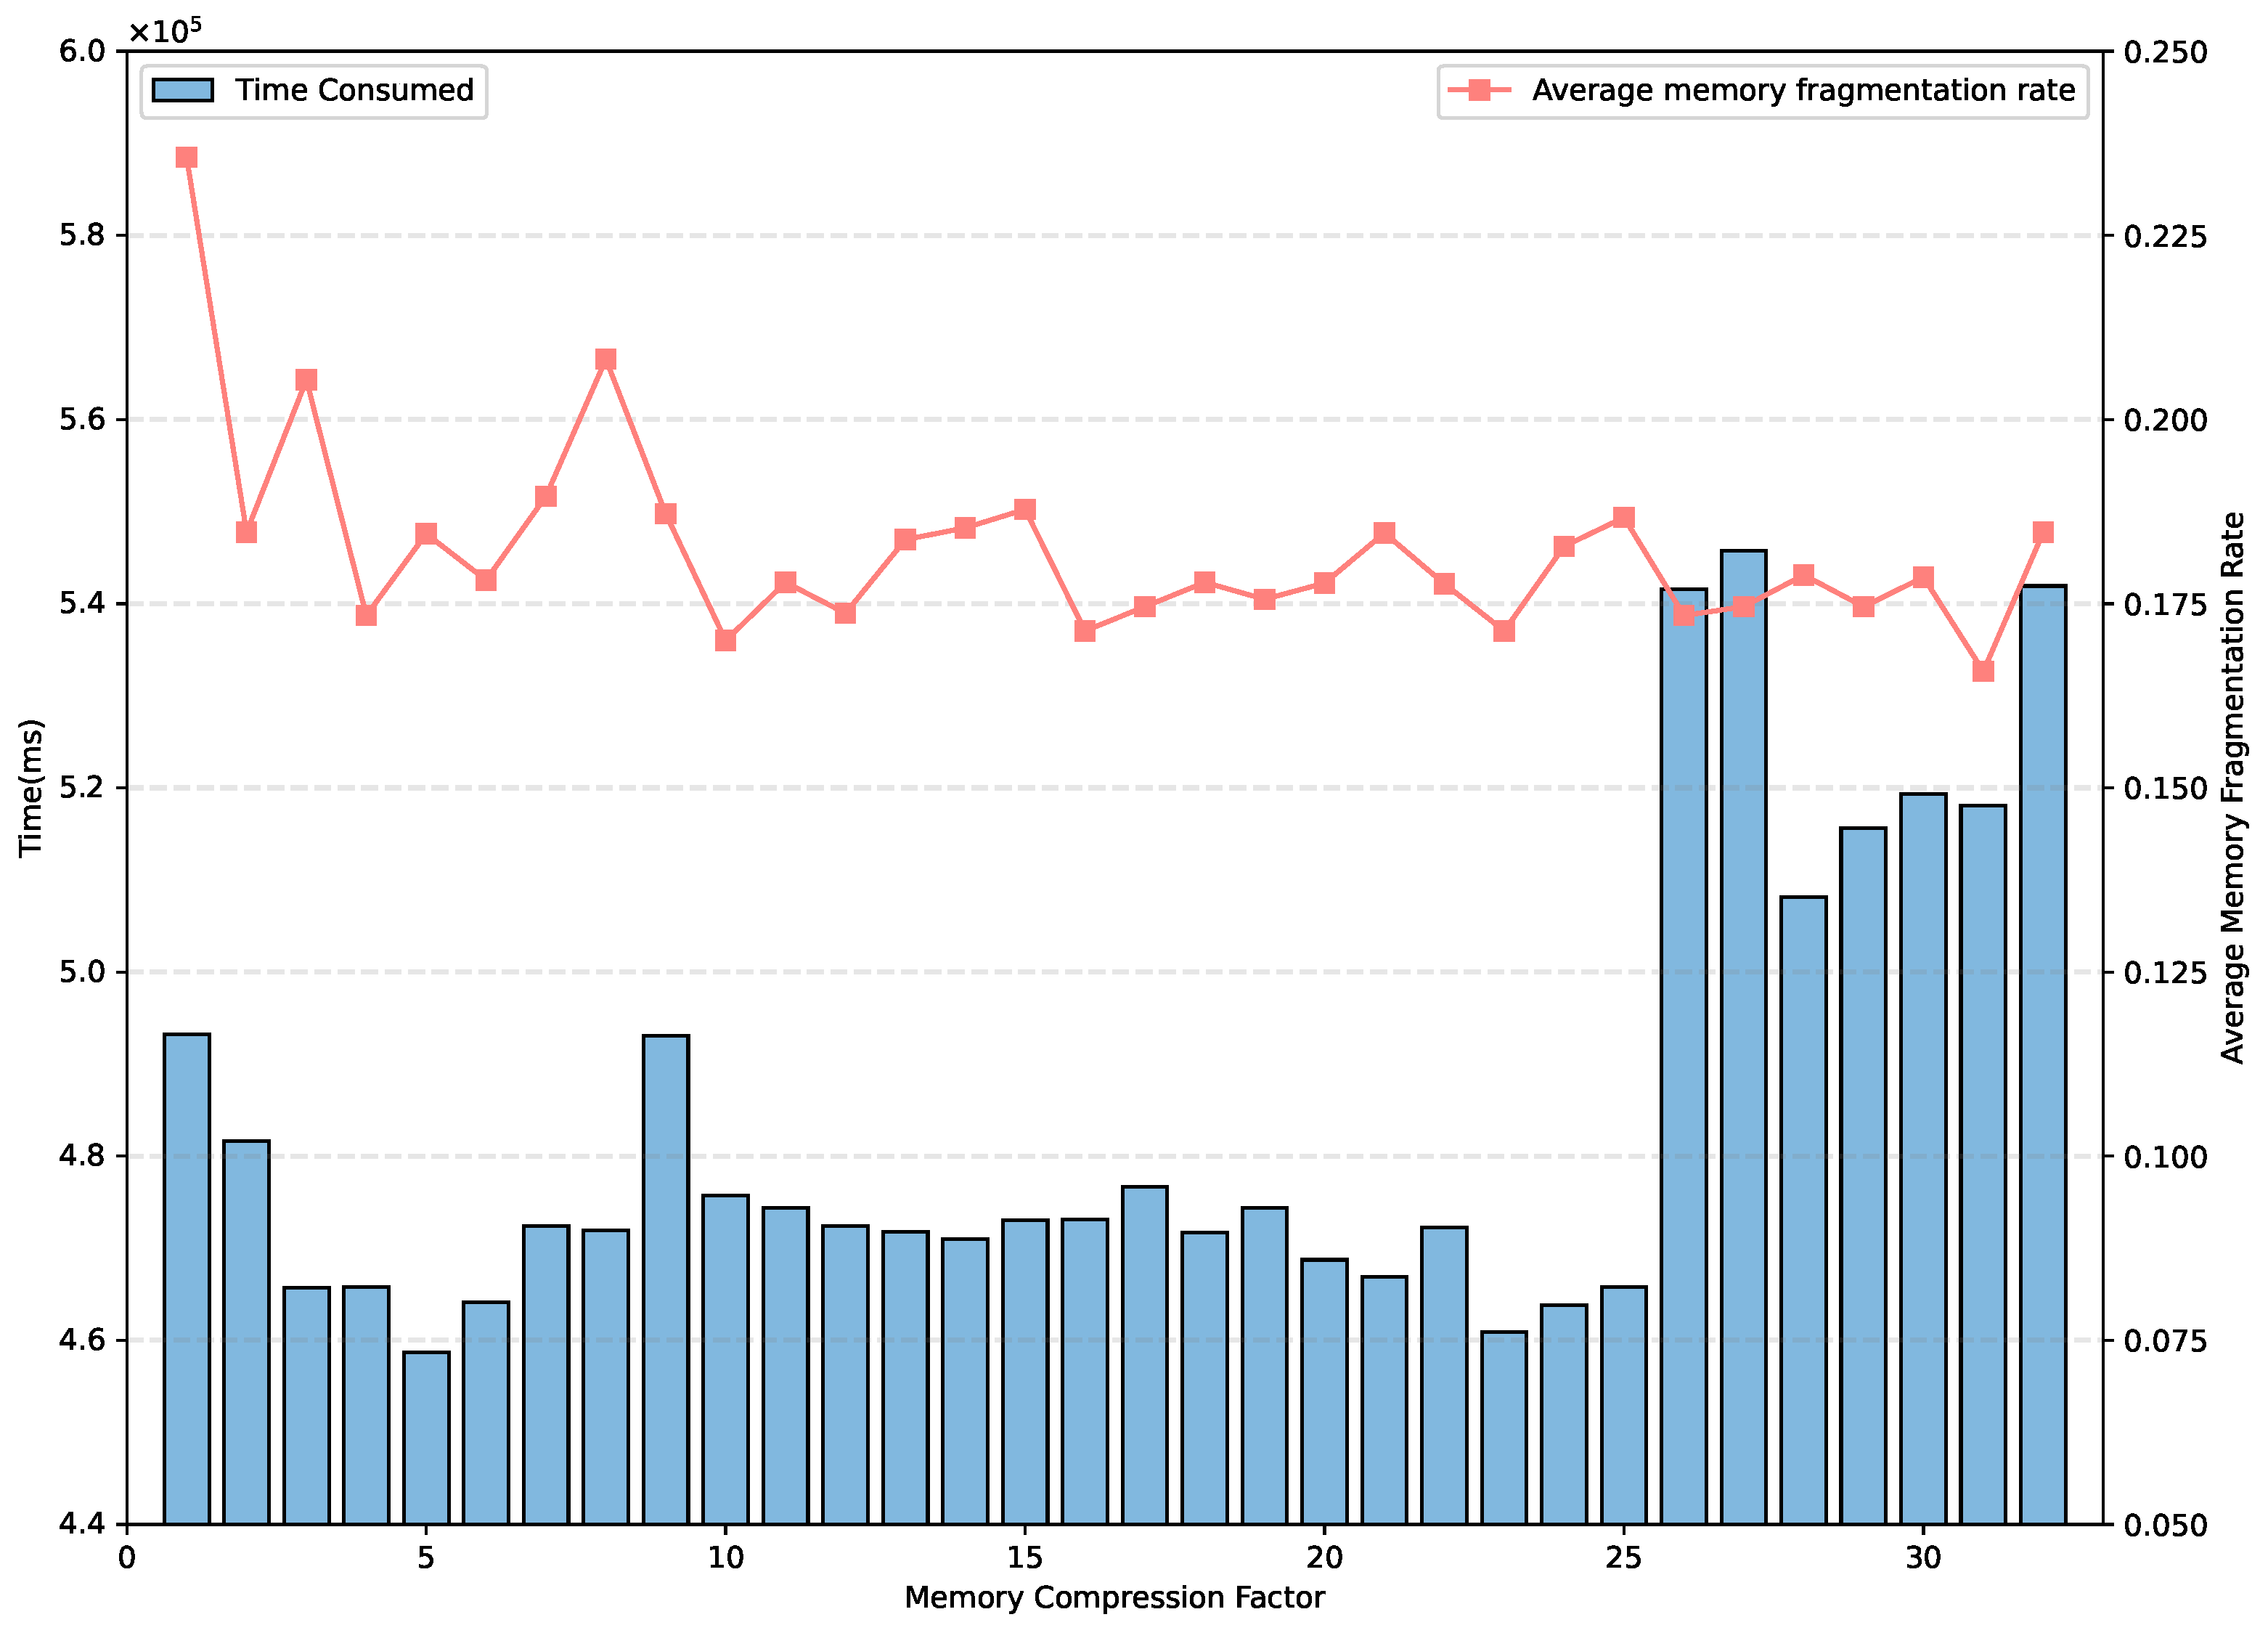
Task: Click the lowest red marker at factor 31
Action: click(x=1983, y=671)
